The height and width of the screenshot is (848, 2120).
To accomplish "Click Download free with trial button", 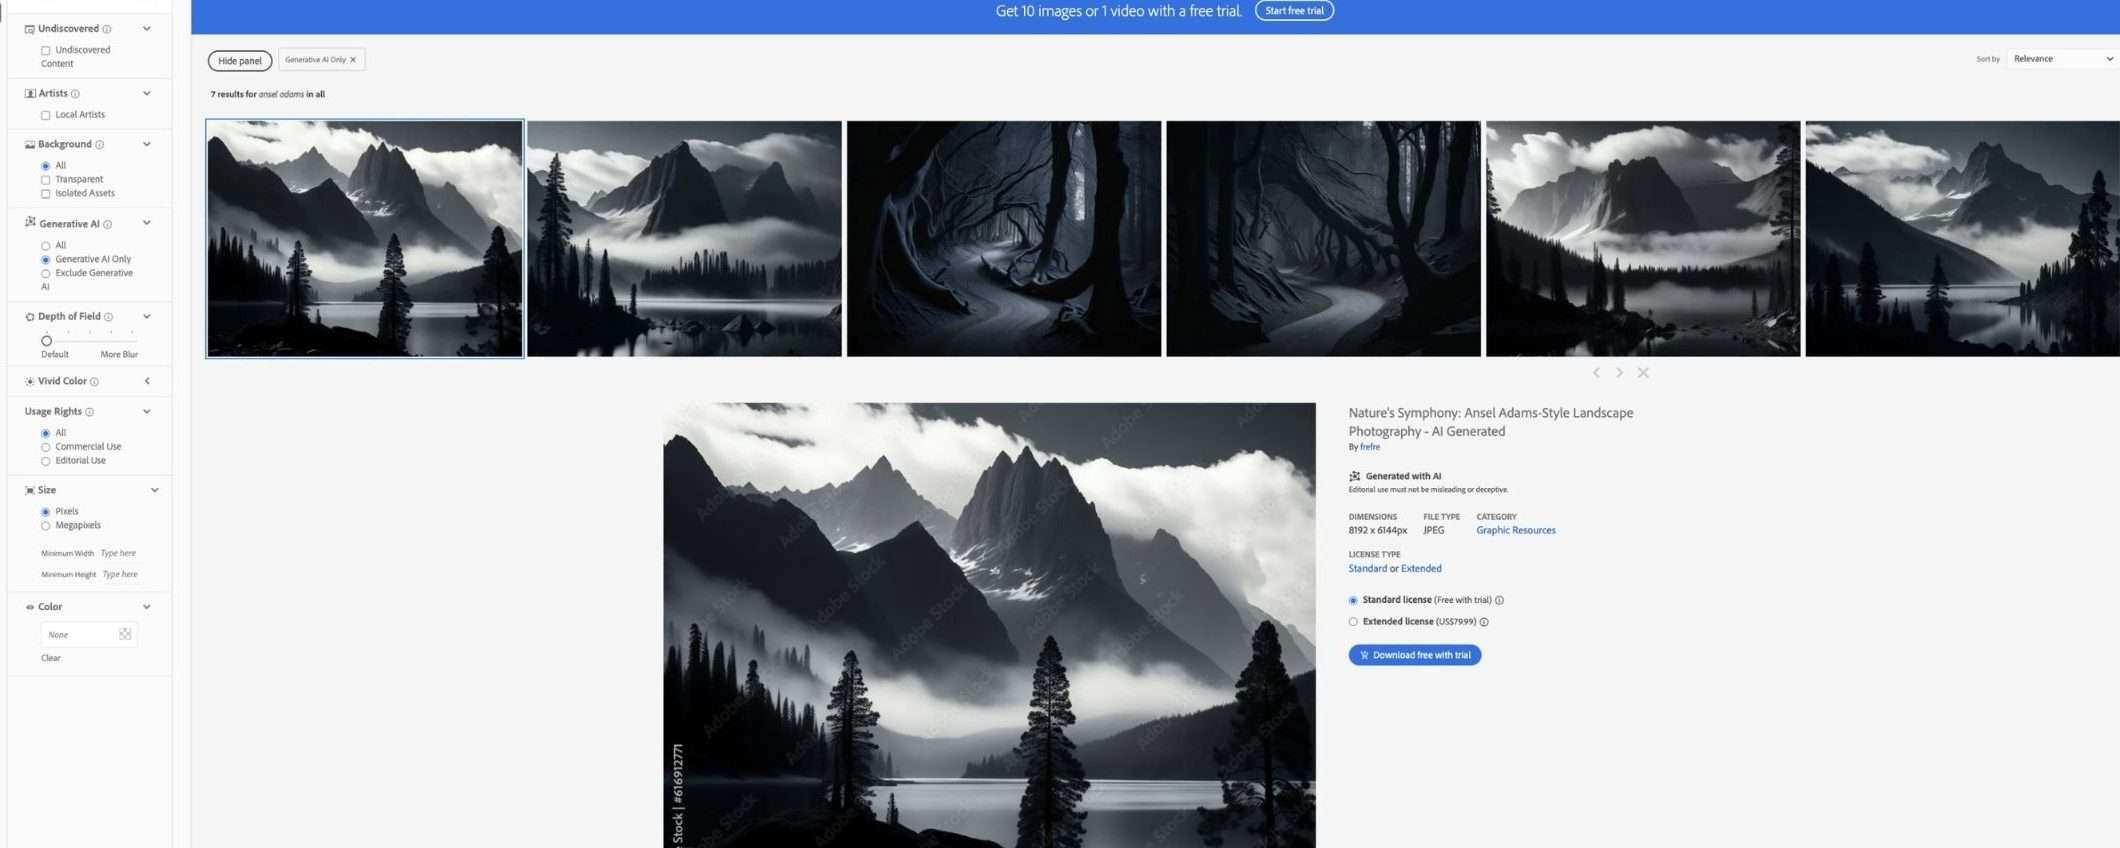I will pyautogui.click(x=1414, y=655).
